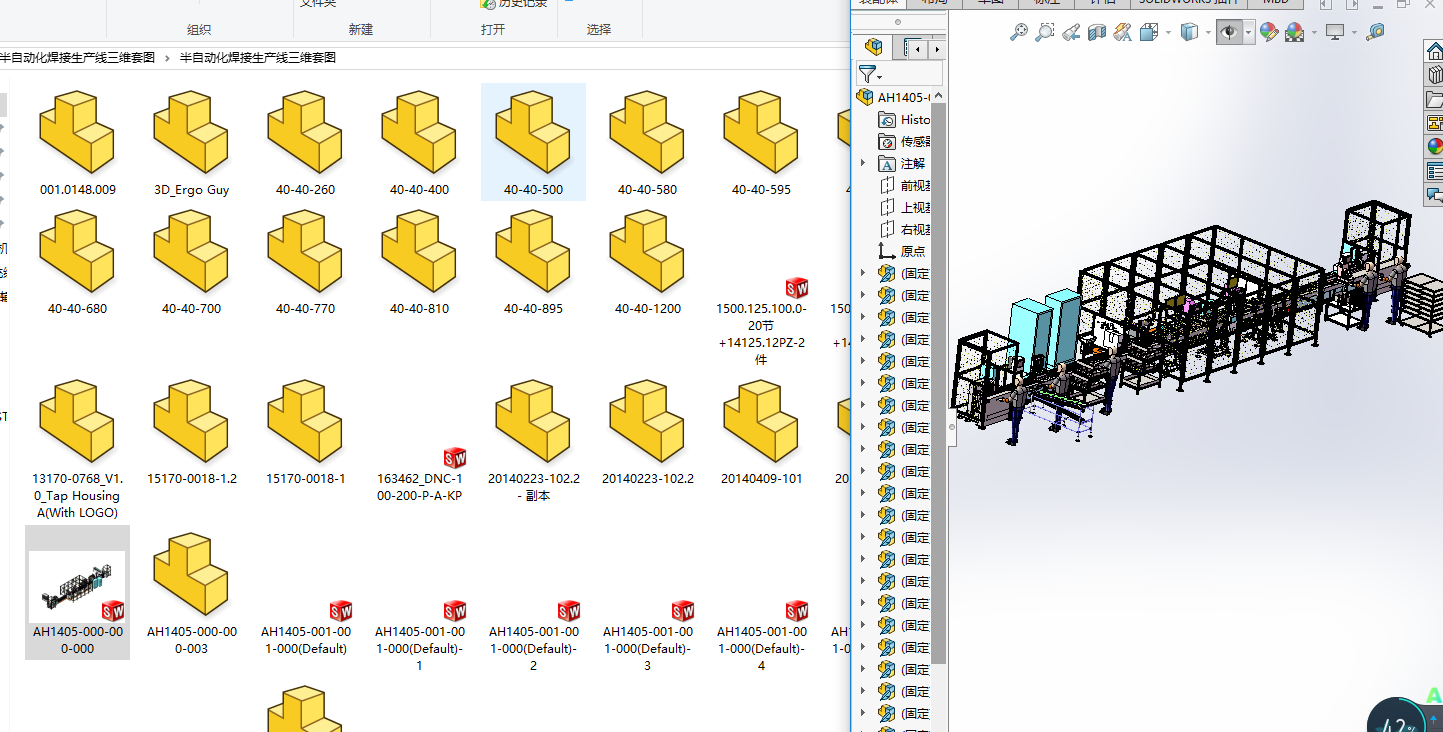Open the FeatureManager filter funnel dropdown

pos(871,74)
